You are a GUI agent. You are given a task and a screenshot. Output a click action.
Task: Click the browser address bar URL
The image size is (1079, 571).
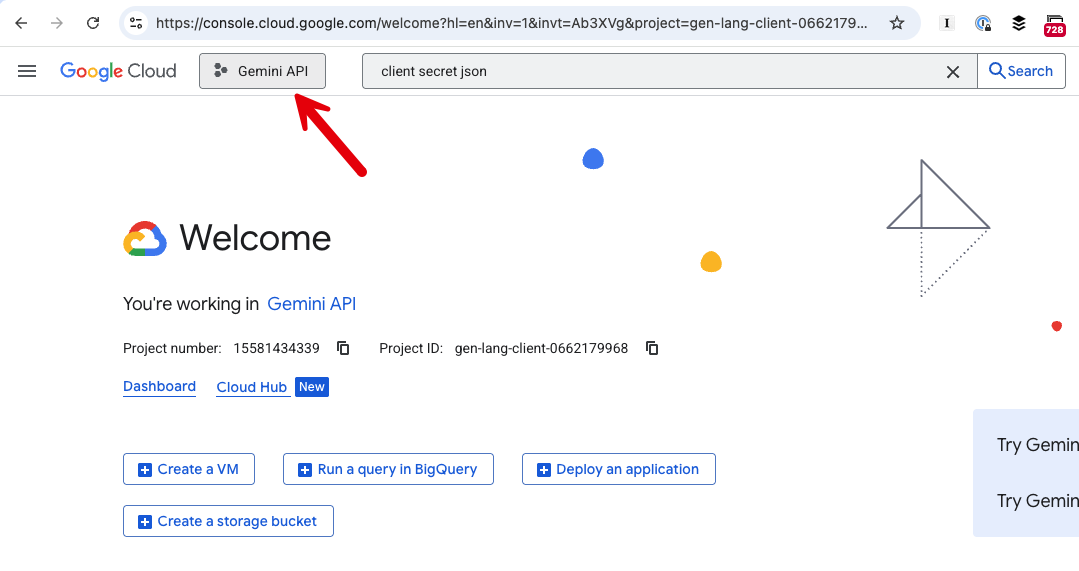click(x=511, y=23)
